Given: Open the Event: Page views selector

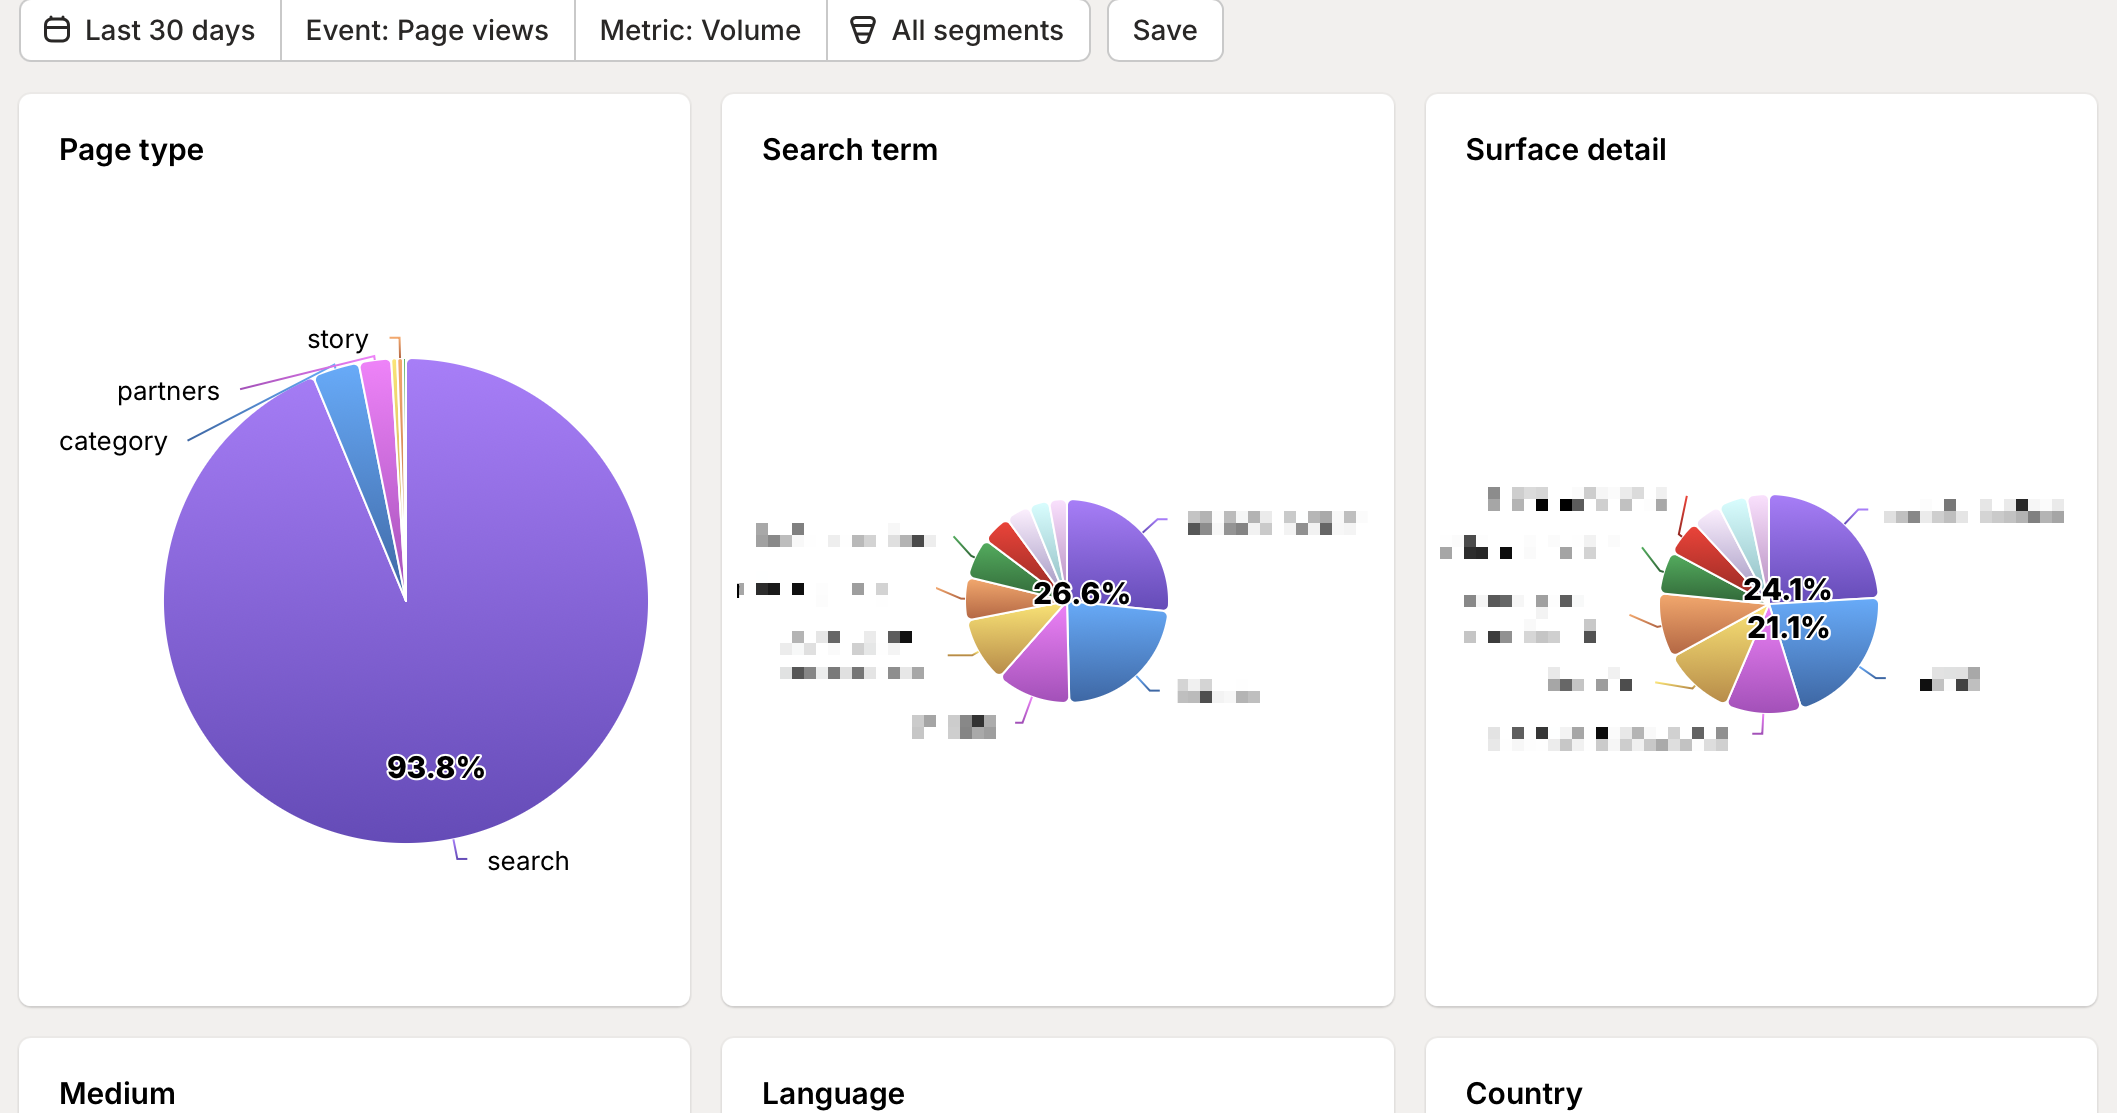Looking at the screenshot, I should click(426, 30).
